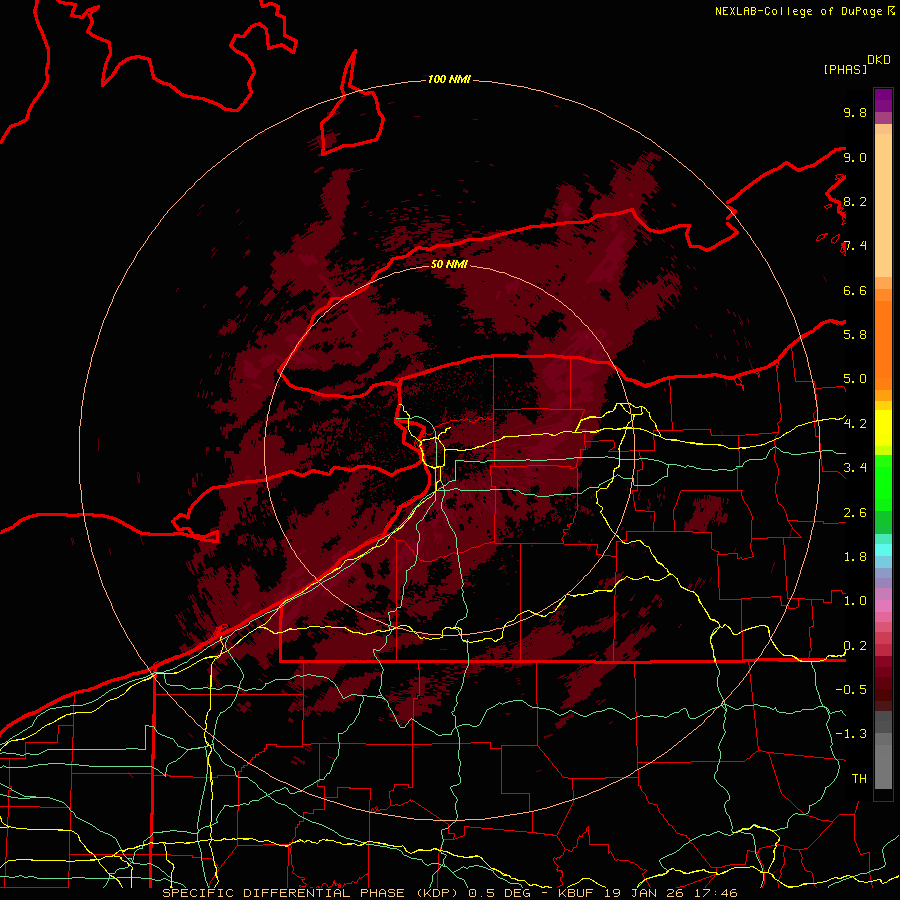Click the 2.6 scale value
Image resolution: width=900 pixels, height=900 pixels.
855,513
